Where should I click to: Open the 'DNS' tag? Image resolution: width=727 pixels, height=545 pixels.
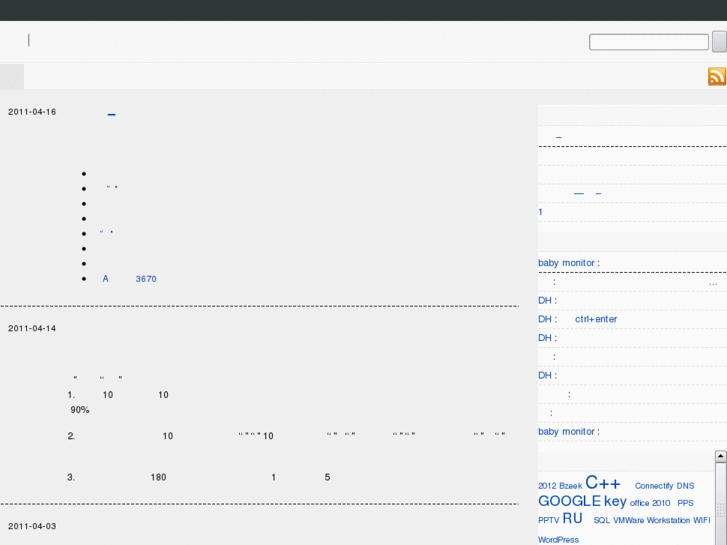(685, 486)
